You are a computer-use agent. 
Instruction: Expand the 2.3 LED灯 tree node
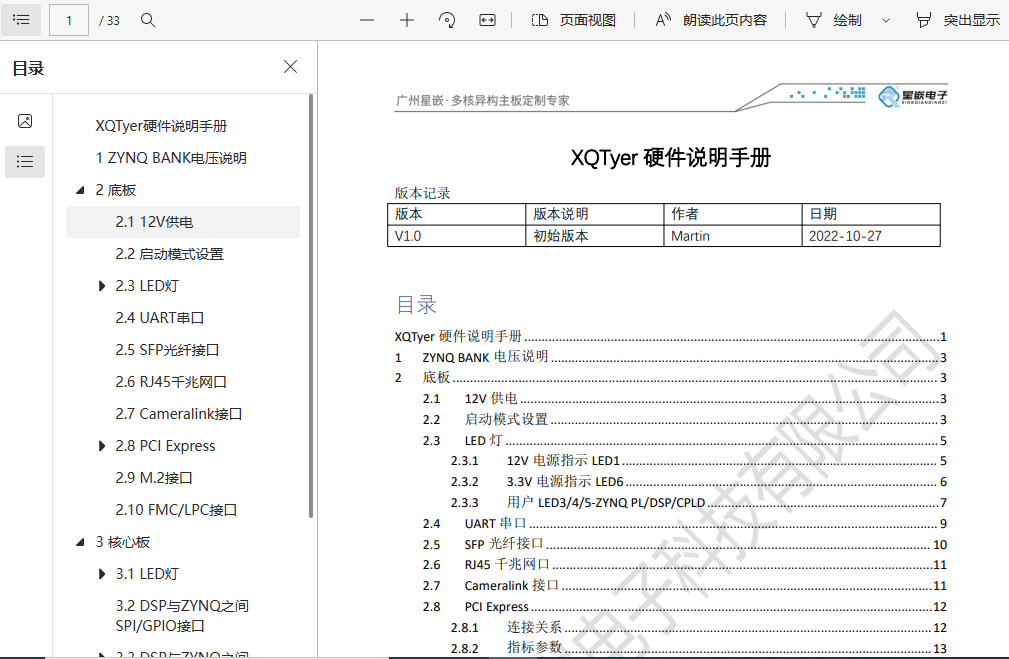(x=101, y=286)
